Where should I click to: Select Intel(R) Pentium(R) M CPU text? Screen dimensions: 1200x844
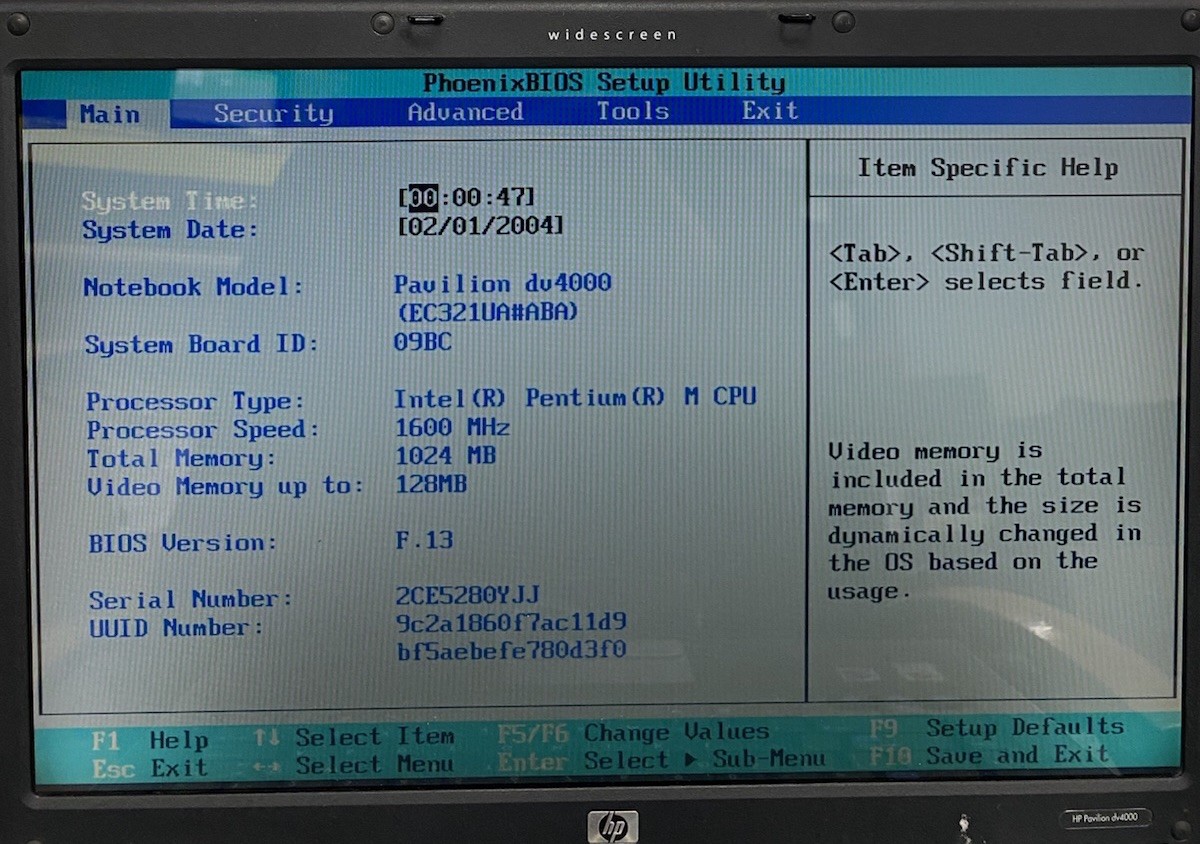(575, 397)
